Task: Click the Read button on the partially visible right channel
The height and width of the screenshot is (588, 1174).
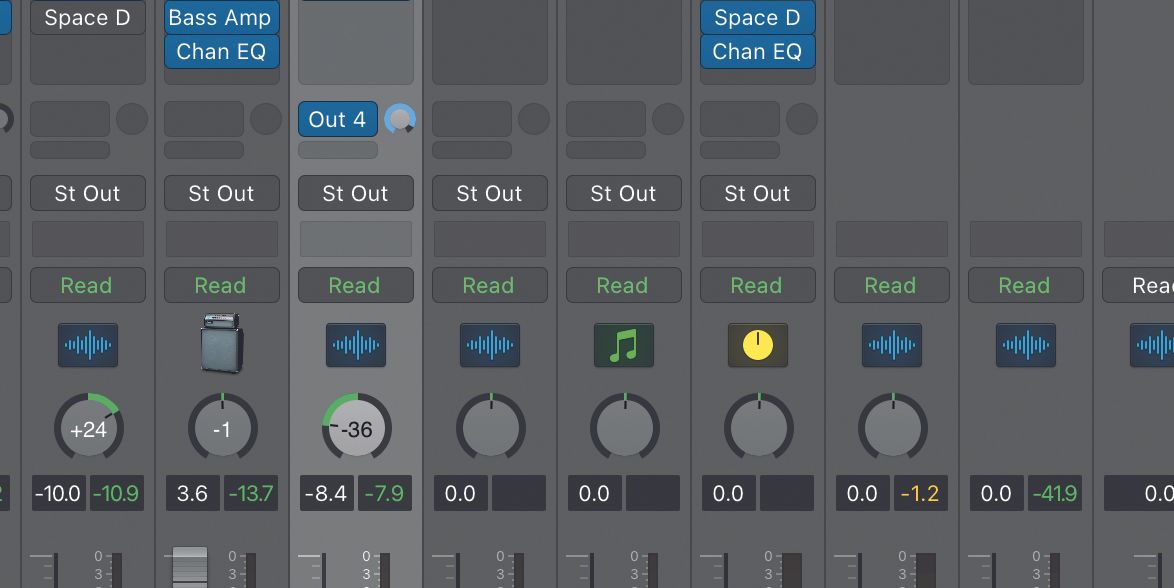Action: pos(1150,285)
